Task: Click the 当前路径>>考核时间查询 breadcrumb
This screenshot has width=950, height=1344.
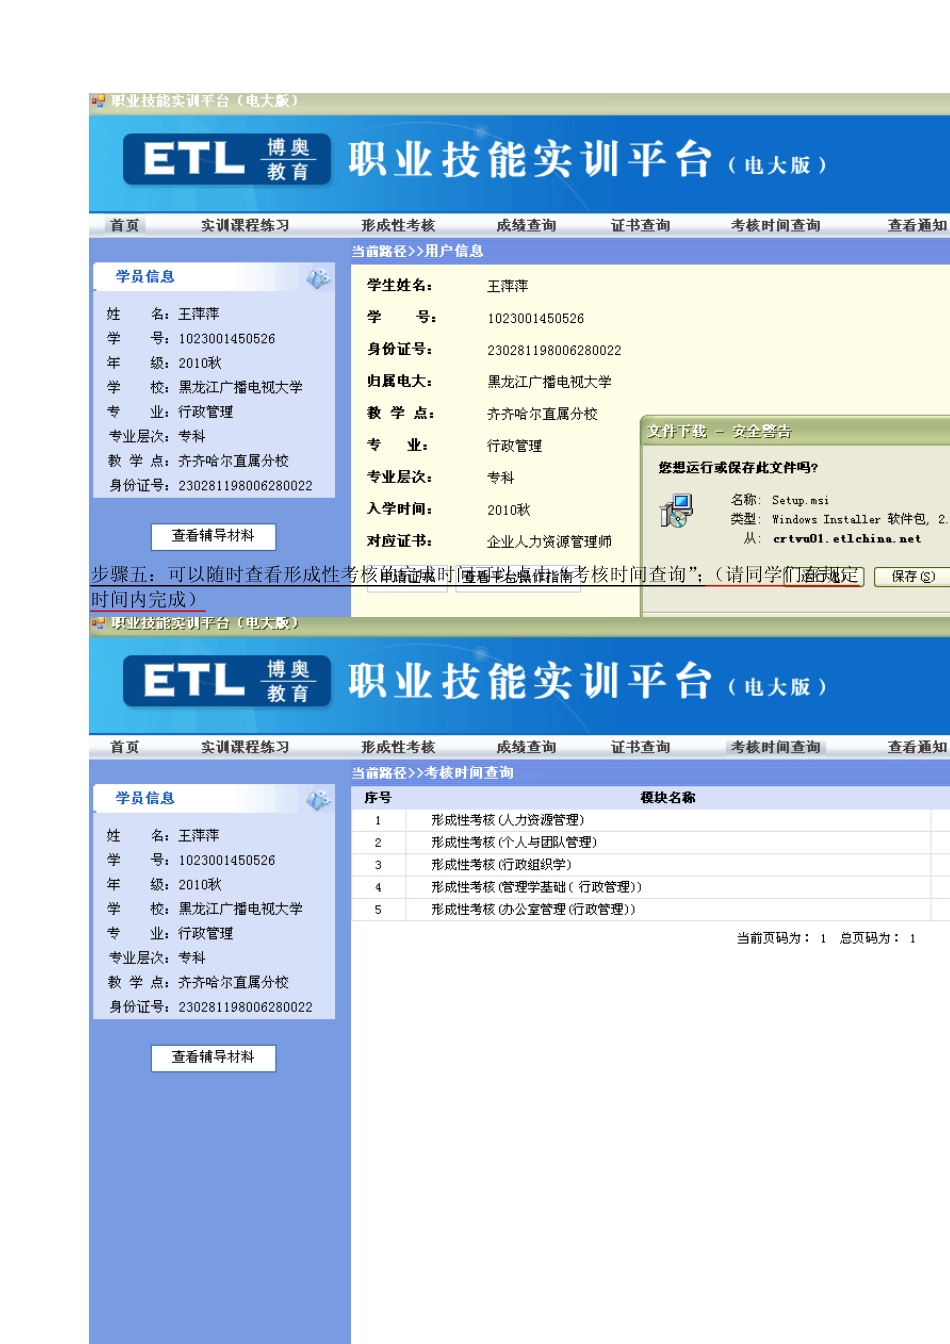Action: (432, 773)
